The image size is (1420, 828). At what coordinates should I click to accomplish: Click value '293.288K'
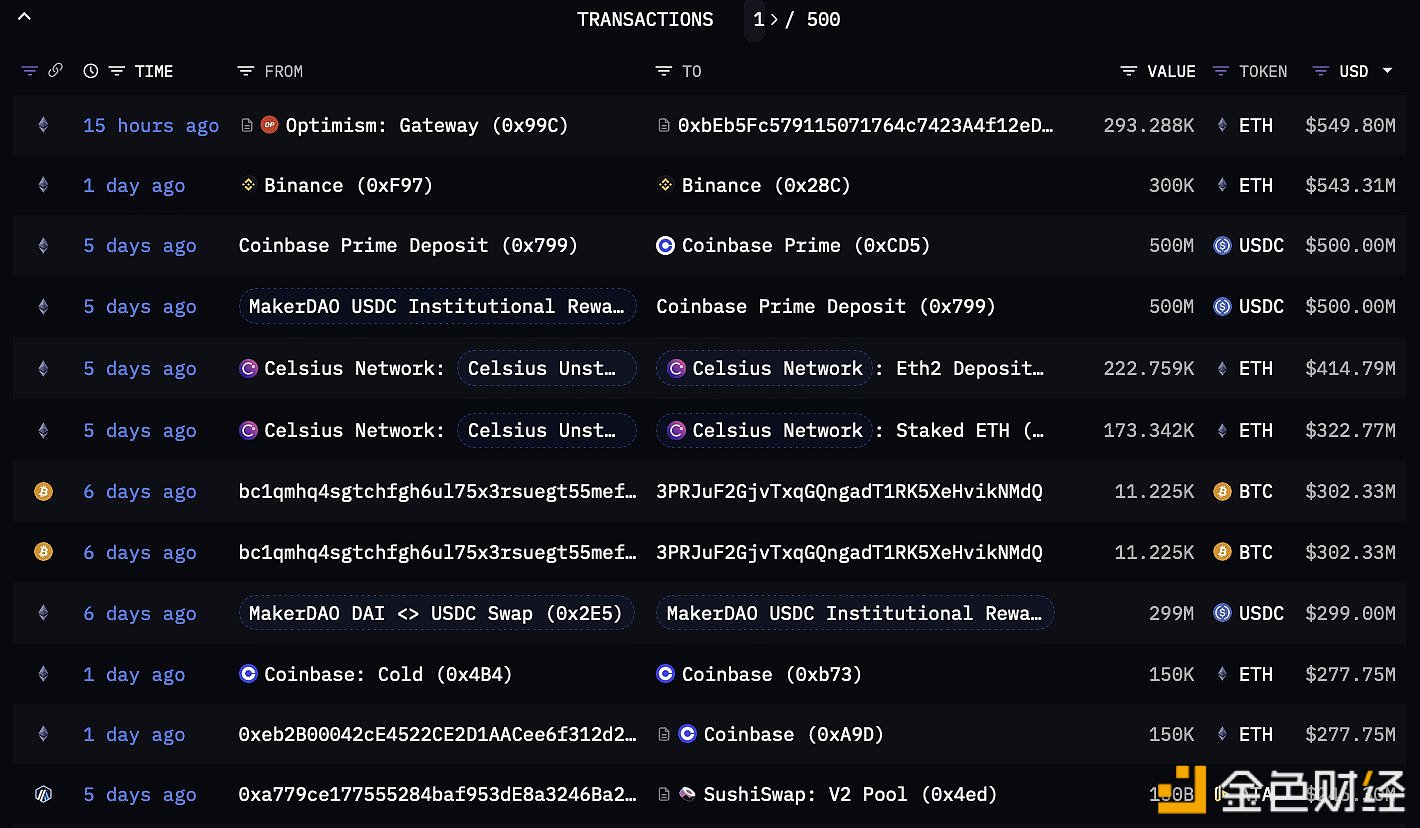click(x=1149, y=125)
